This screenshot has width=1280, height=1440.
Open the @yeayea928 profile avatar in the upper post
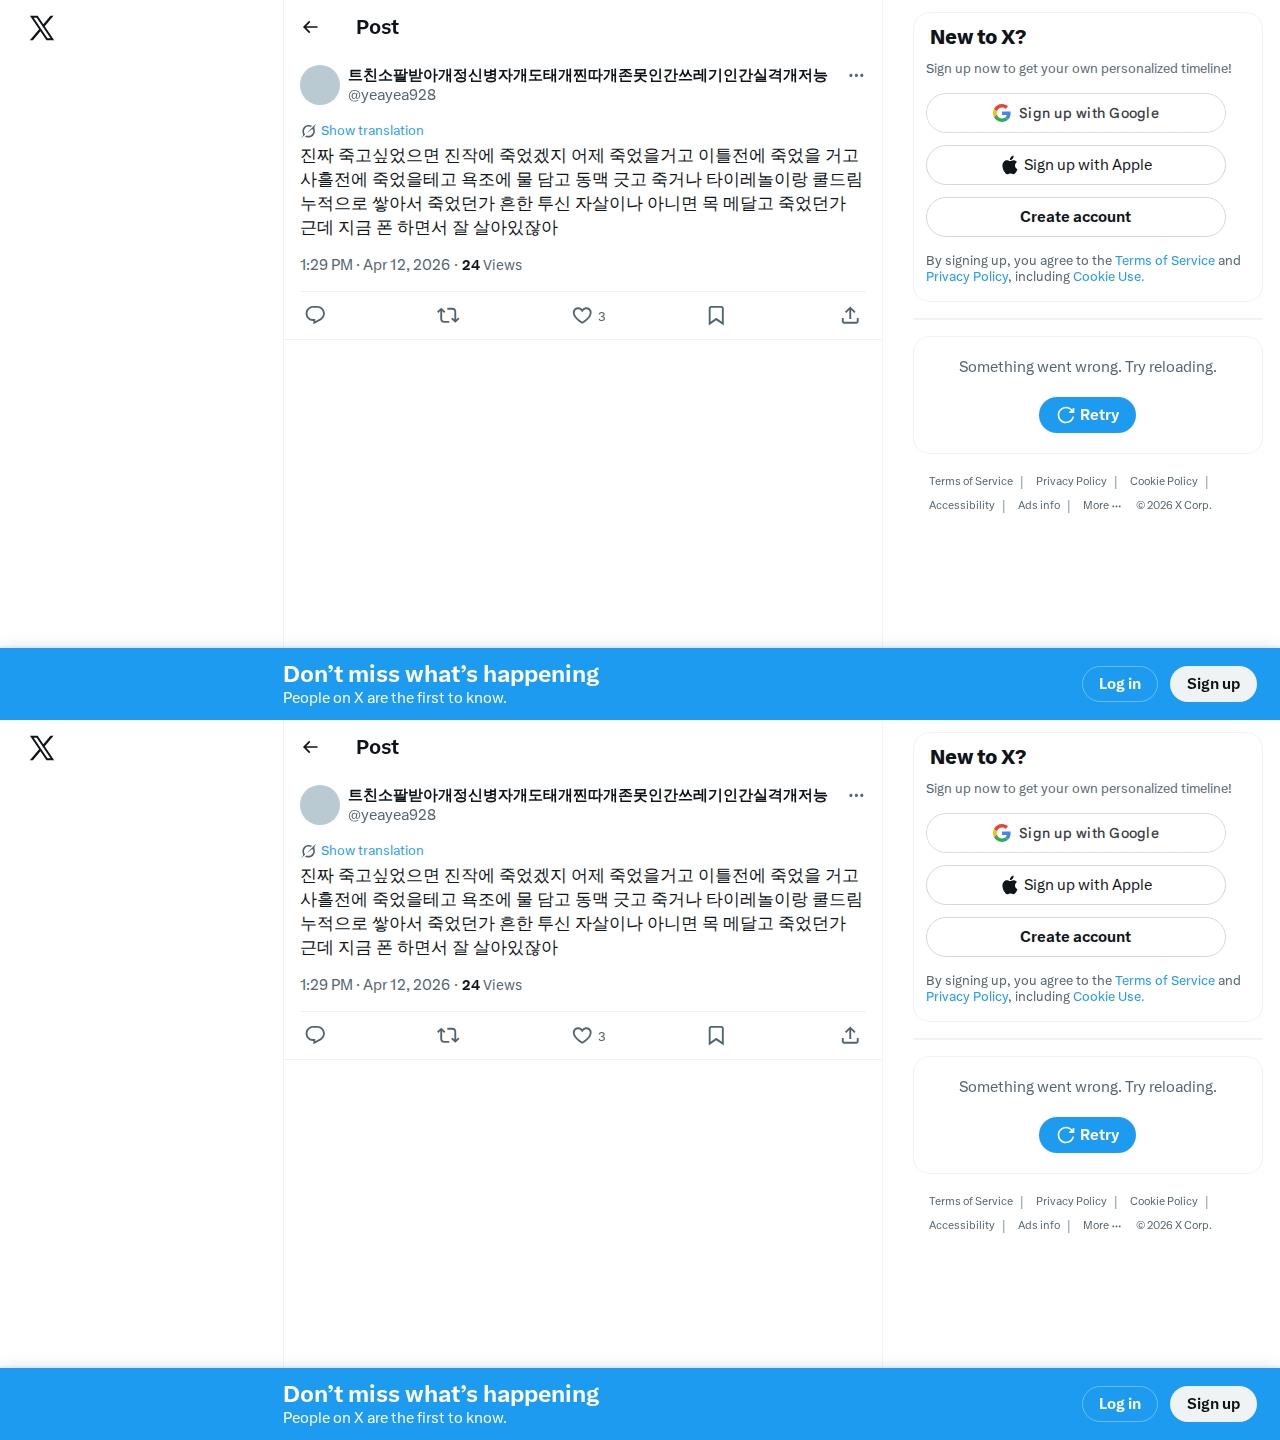point(320,85)
